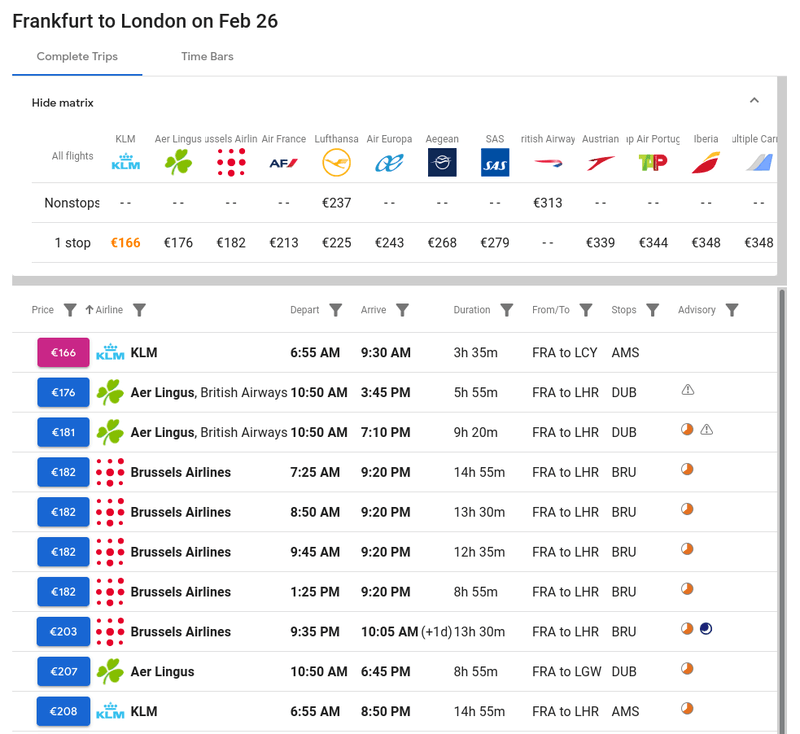Click the Depart time filter icon
Image resolution: width=800 pixels, height=734 pixels.
[x=336, y=310]
